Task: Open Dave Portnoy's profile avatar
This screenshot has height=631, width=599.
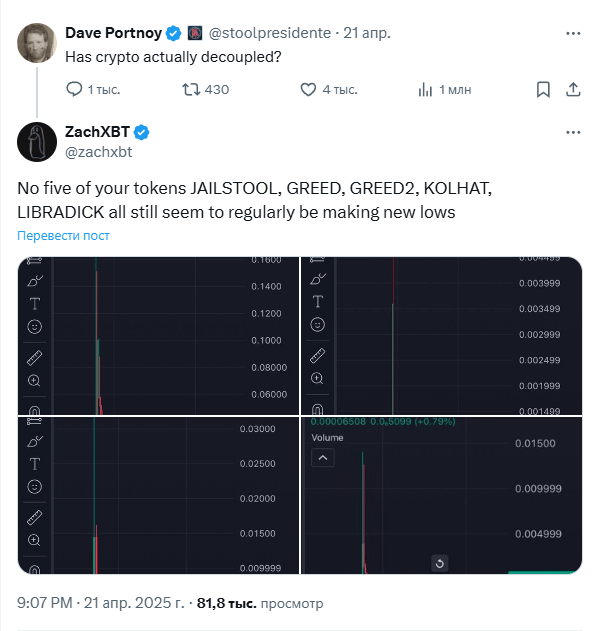Action: (37, 43)
